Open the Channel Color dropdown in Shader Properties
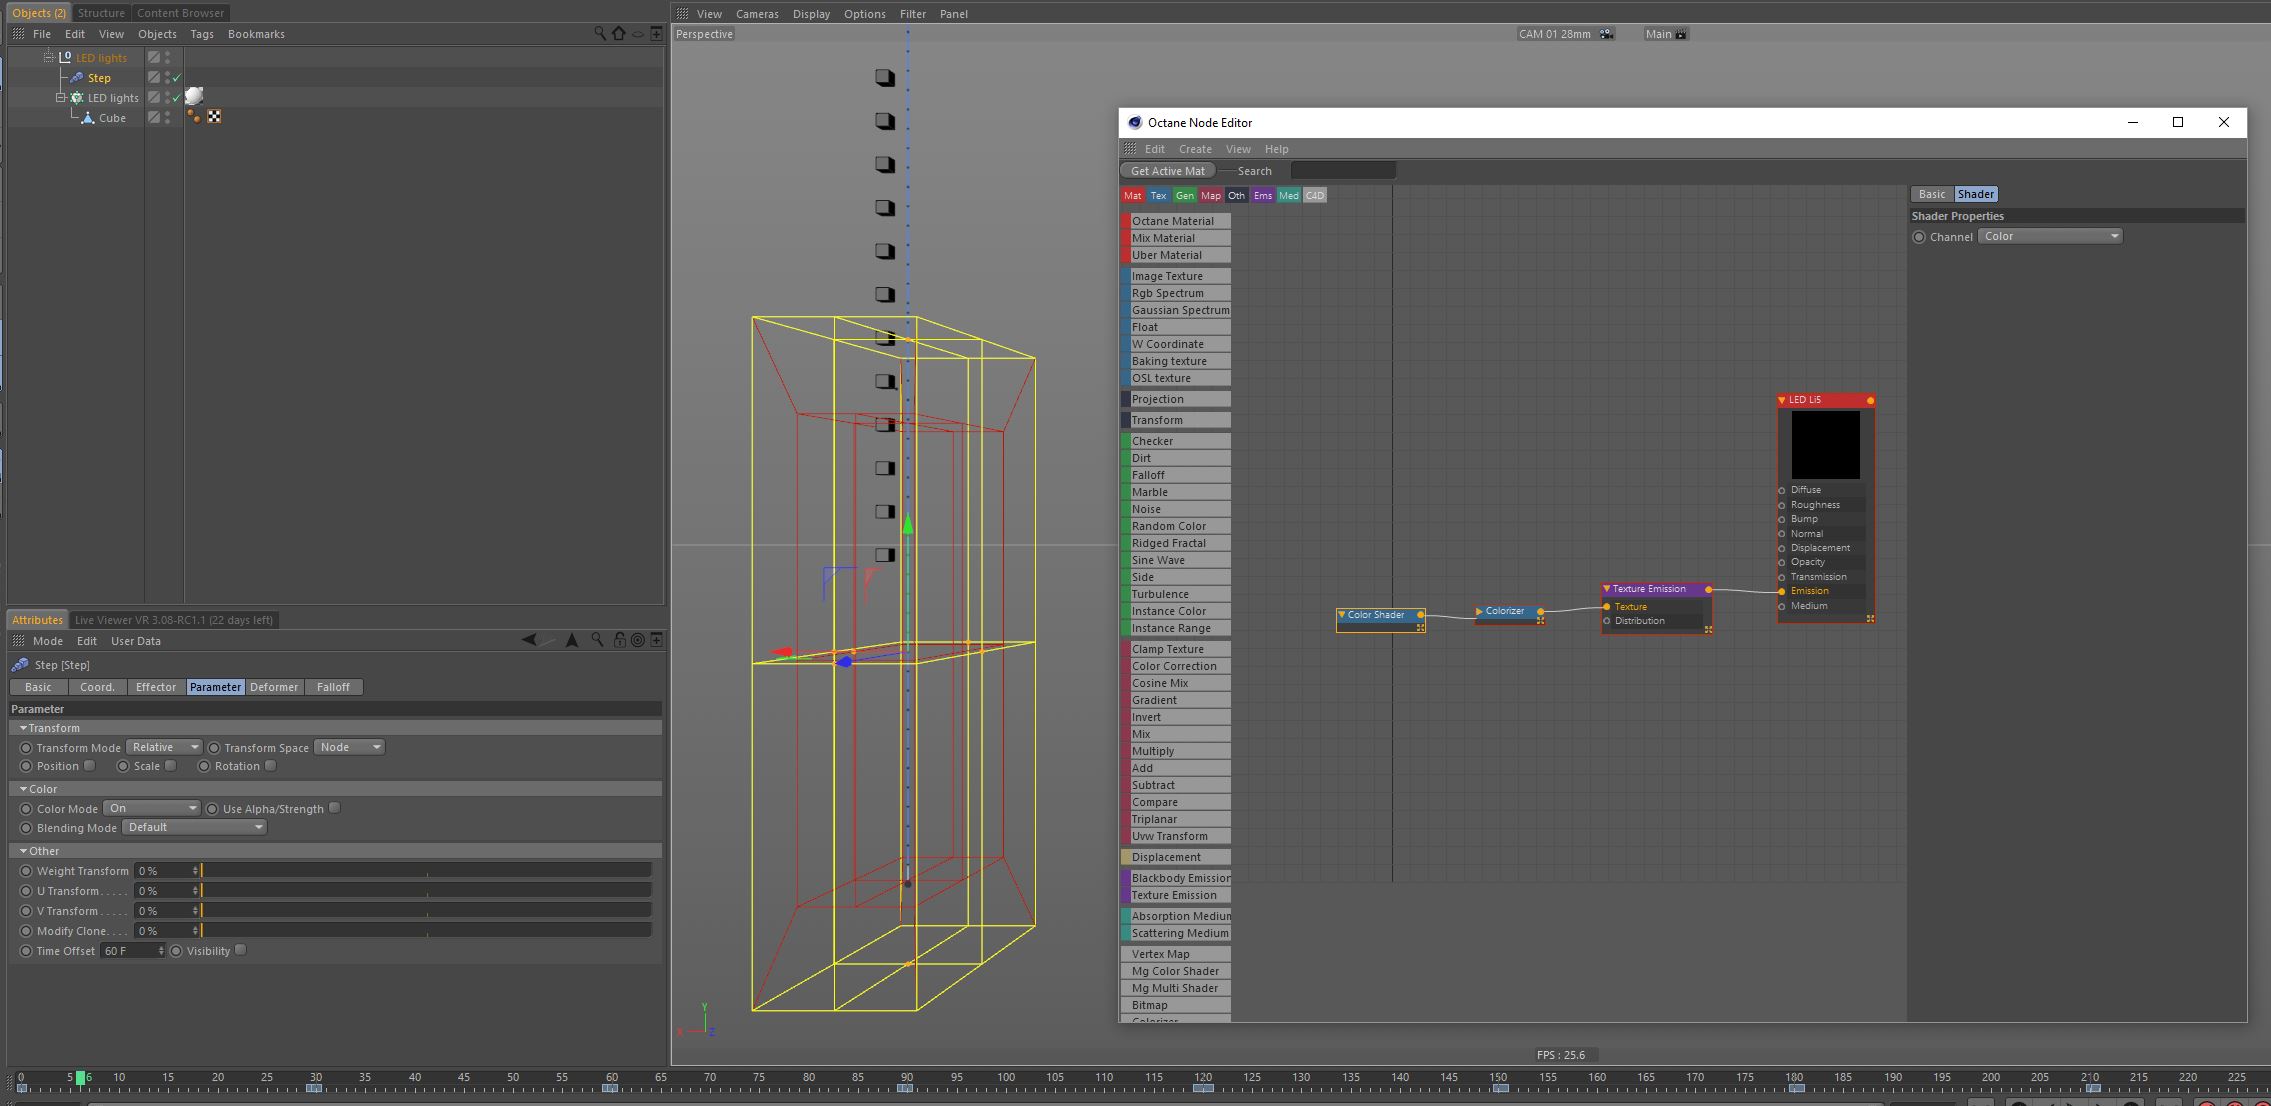Viewport: 2271px width, 1106px height. pos(2050,236)
